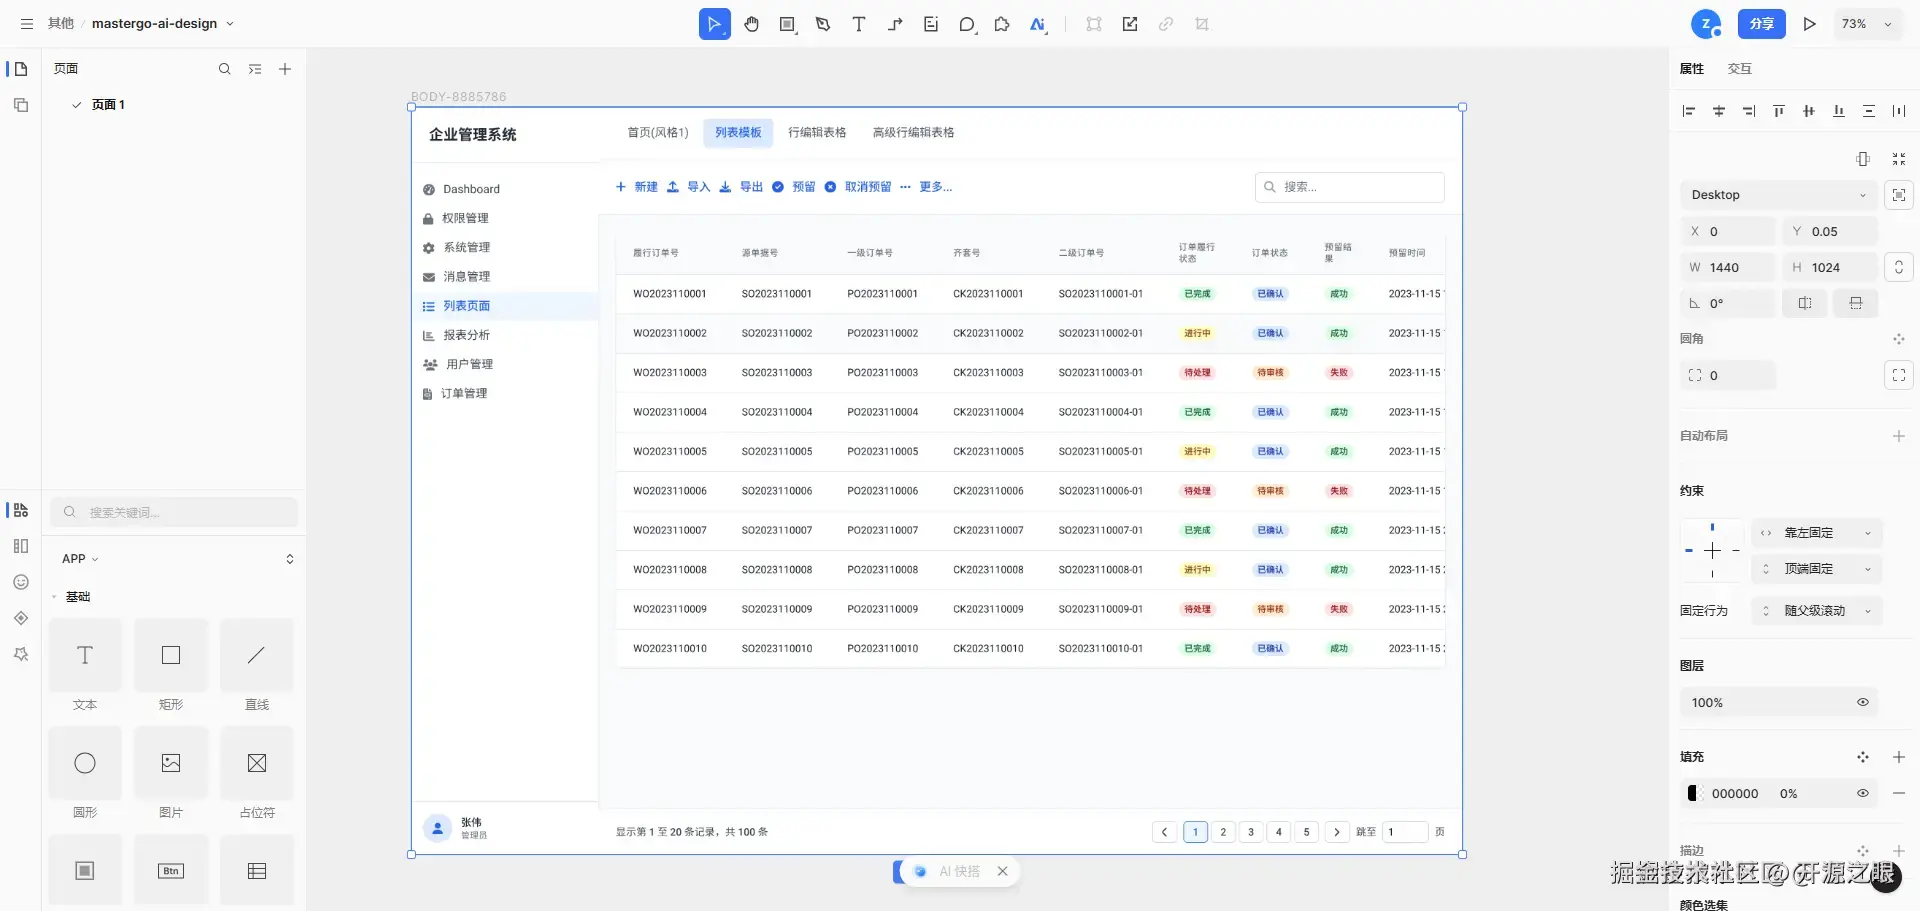Screen dimensions: 1920x911
Task: Select the Text tool
Action: (x=859, y=24)
